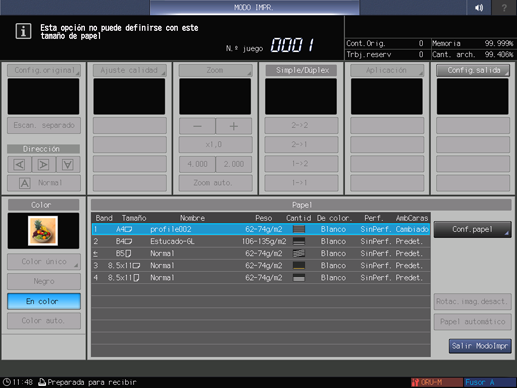Select 1->1 simplex option
Image resolution: width=517 pixels, height=388 pixels.
coord(301,183)
